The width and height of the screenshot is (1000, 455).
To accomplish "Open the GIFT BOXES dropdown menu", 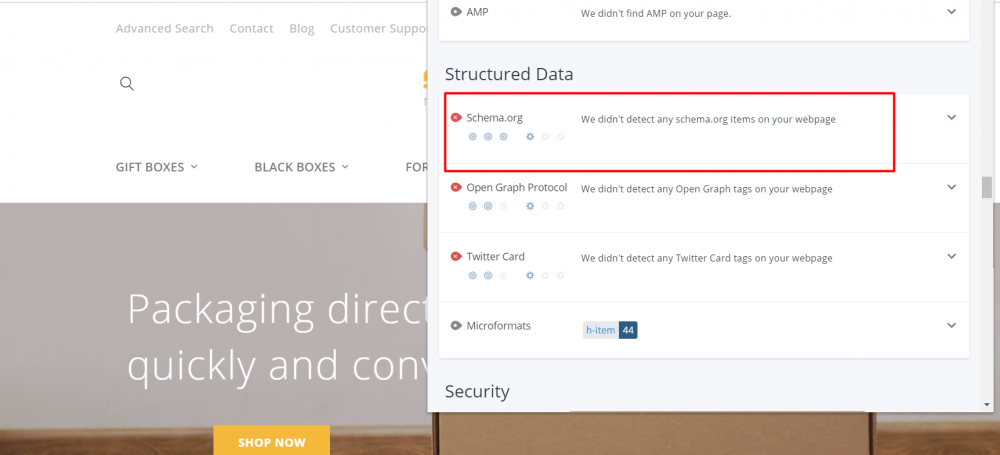I will tap(156, 167).
